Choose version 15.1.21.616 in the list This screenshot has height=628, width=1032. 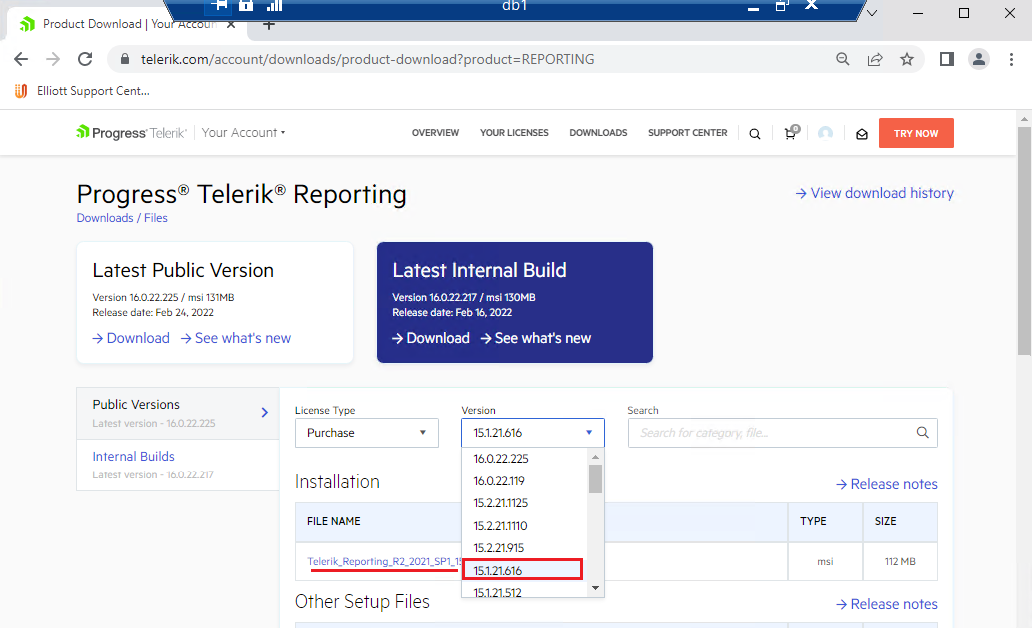523,570
